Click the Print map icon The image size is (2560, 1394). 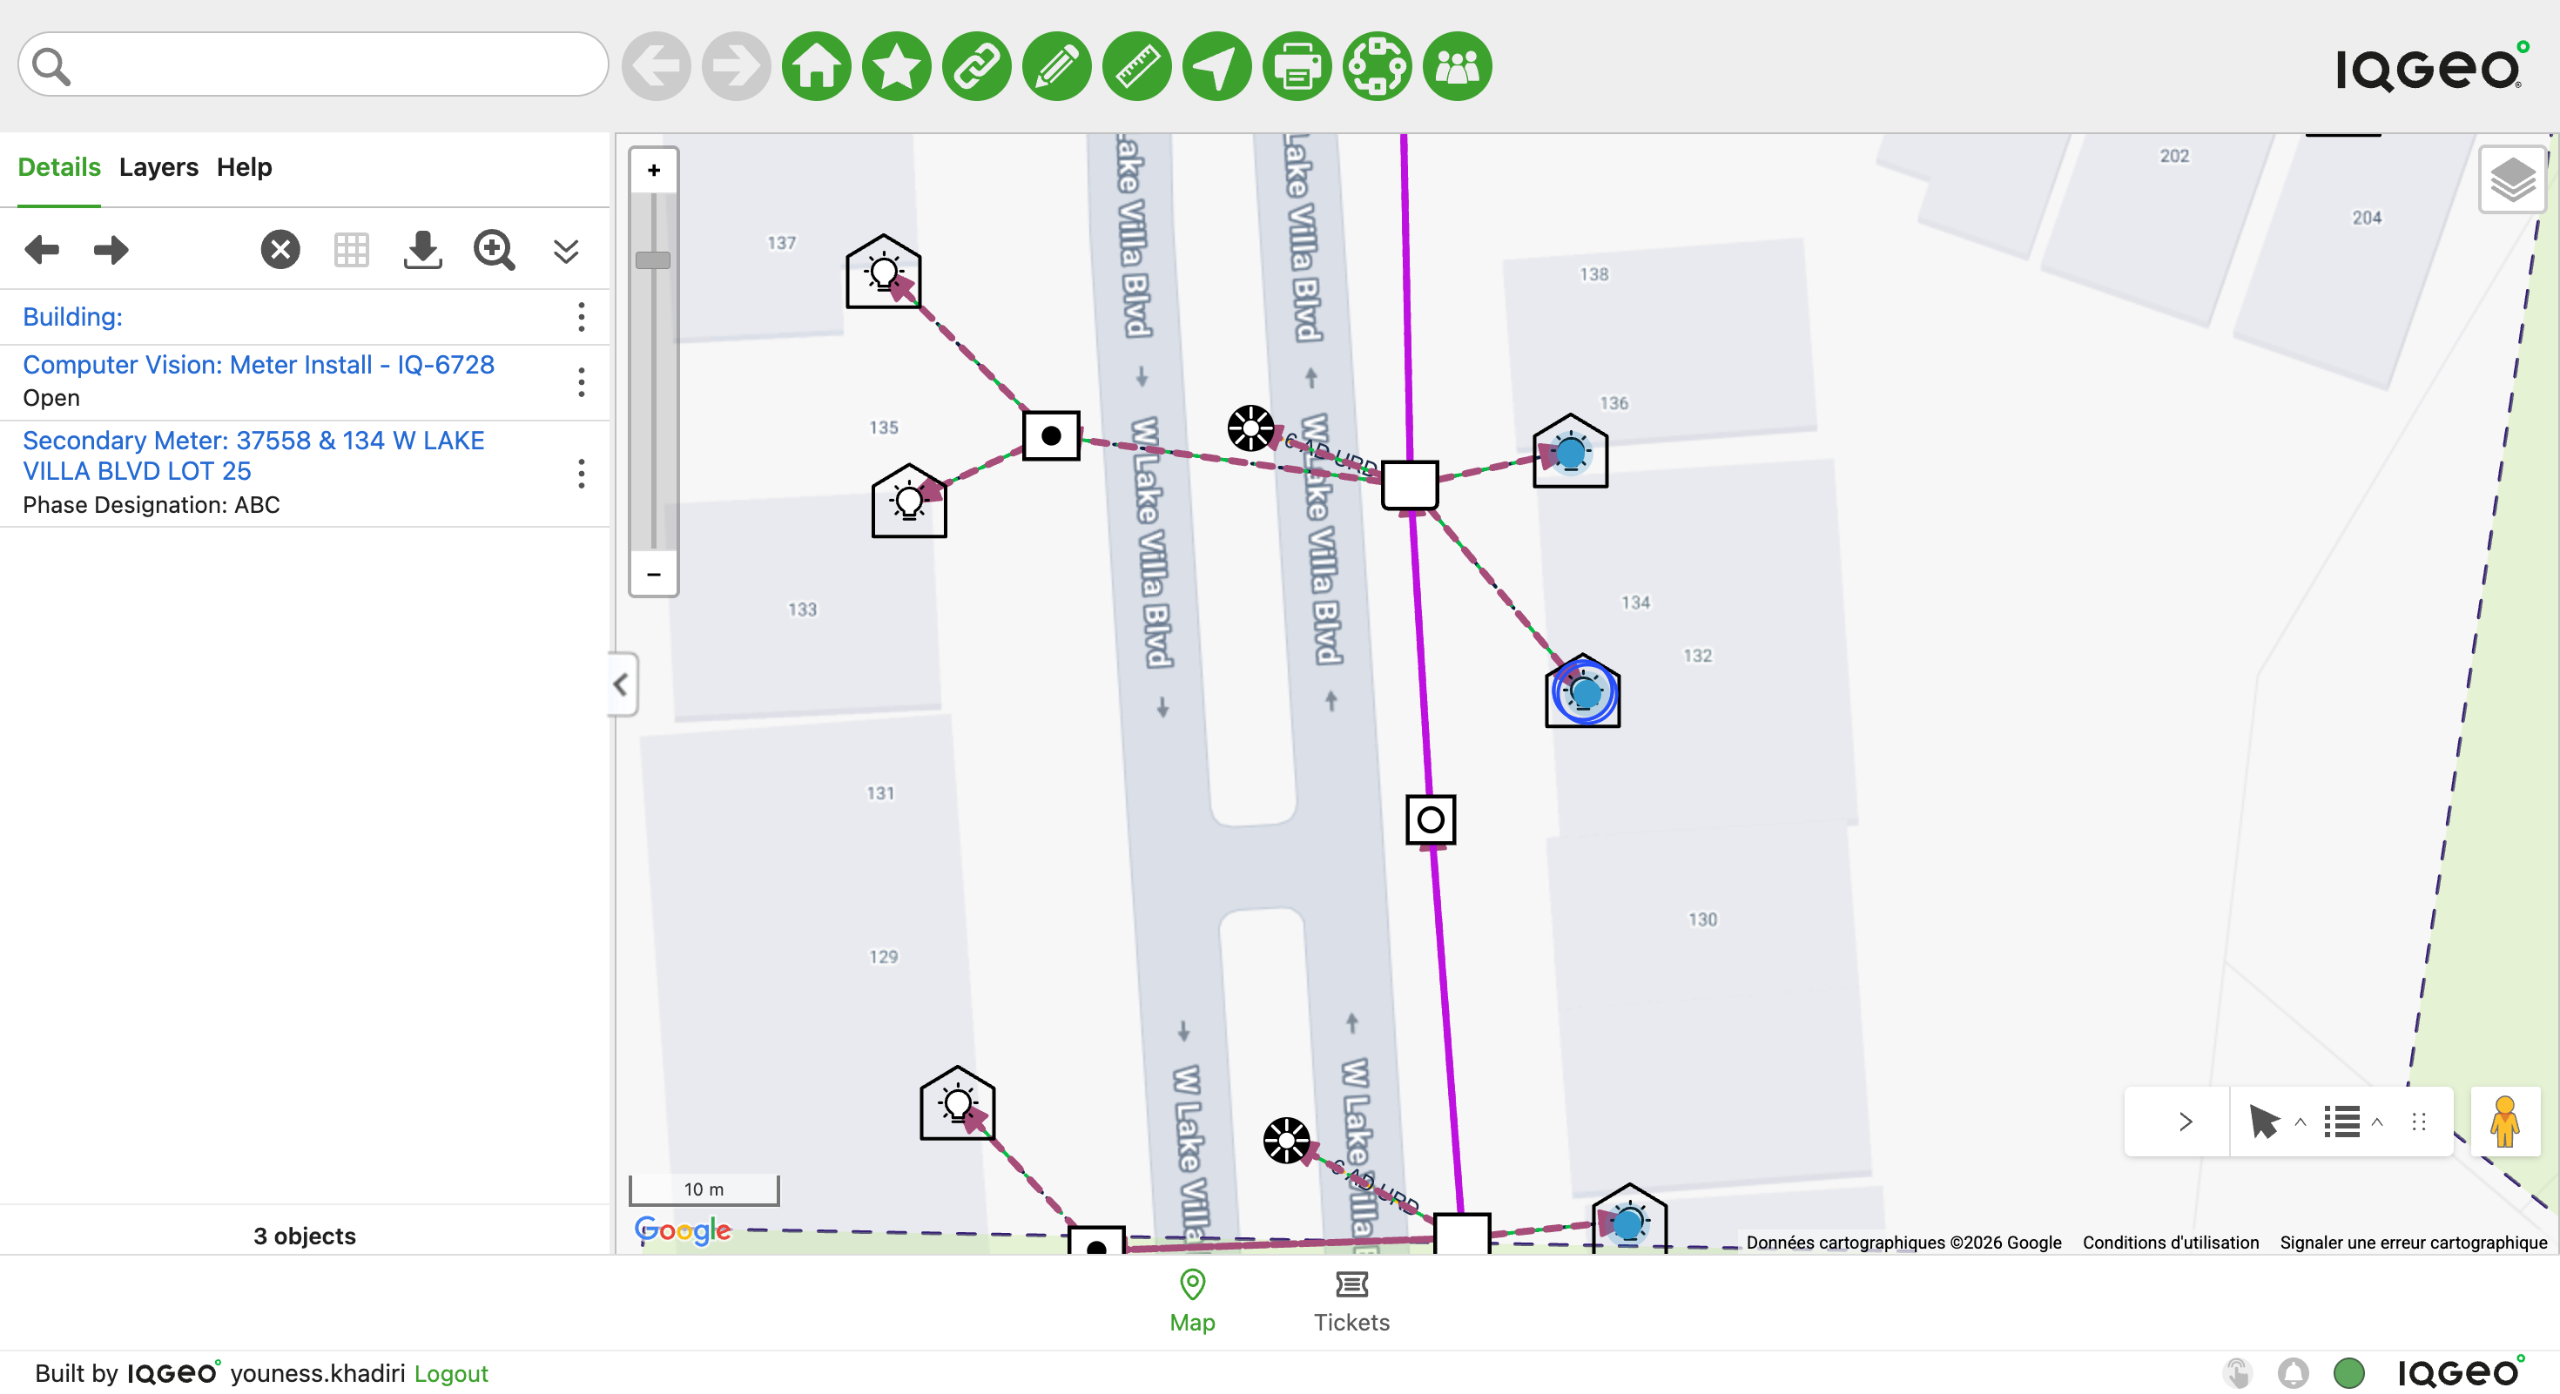coord(1297,67)
